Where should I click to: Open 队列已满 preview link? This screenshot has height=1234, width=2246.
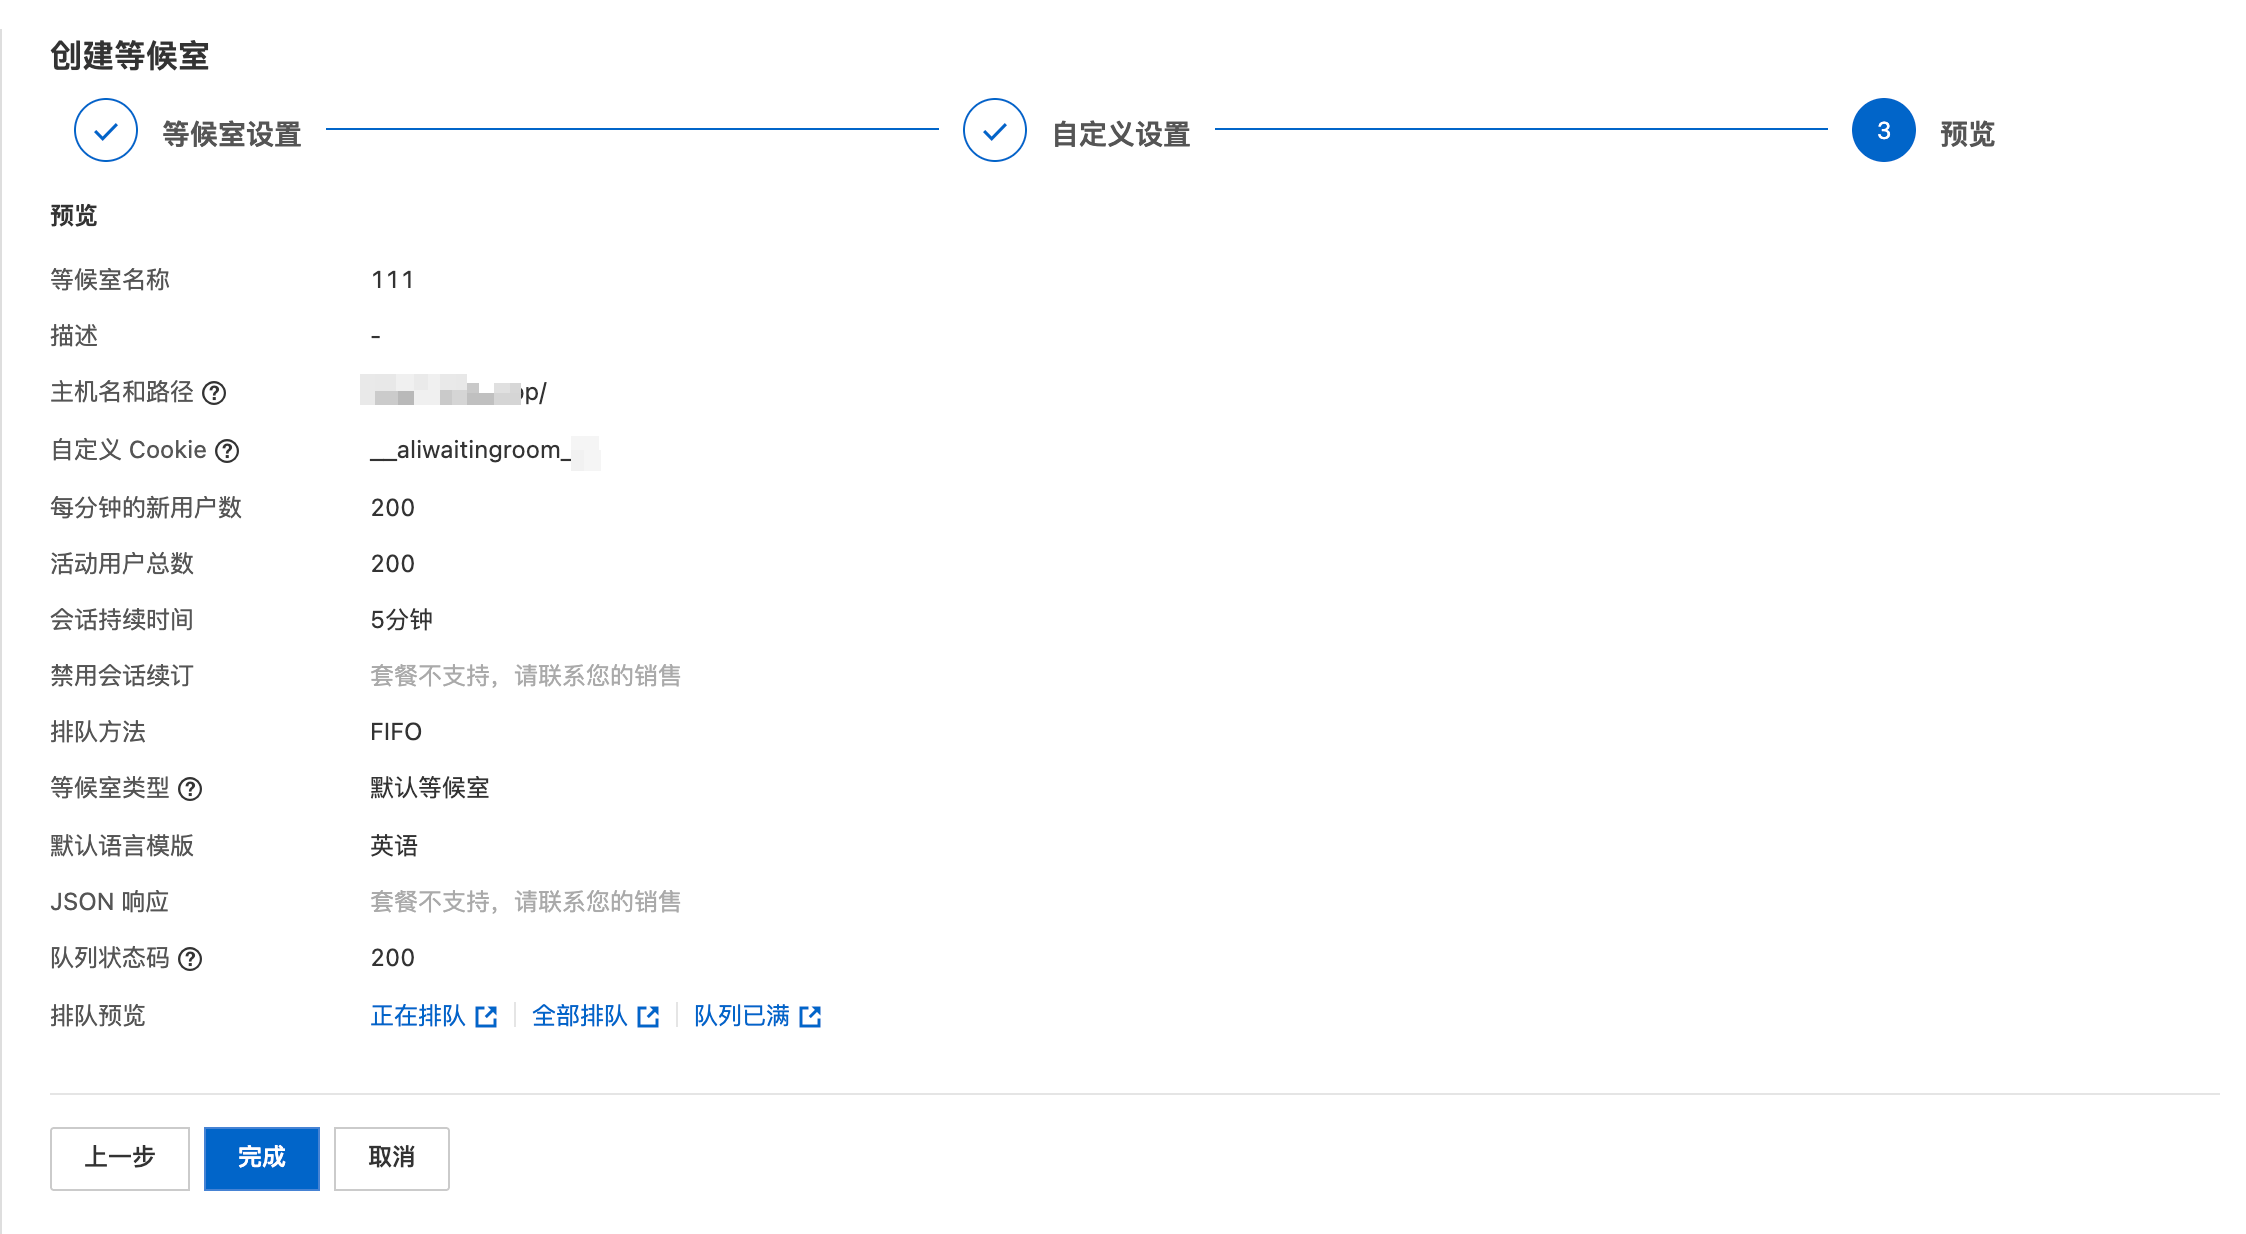(741, 1016)
